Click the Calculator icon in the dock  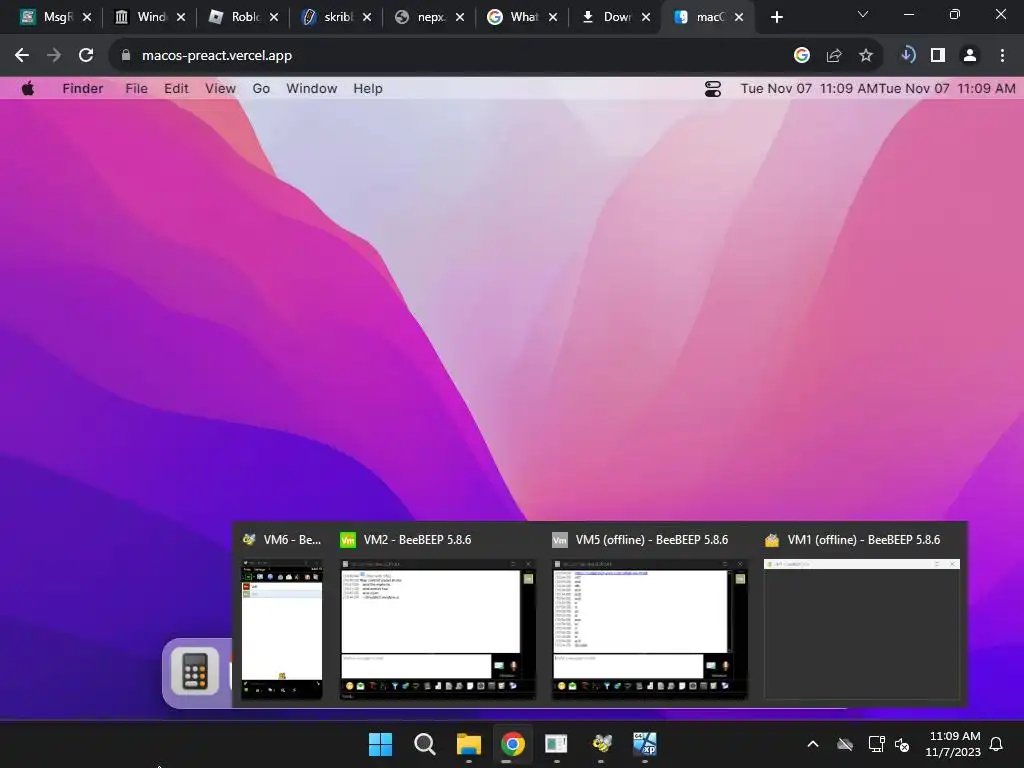coord(195,671)
